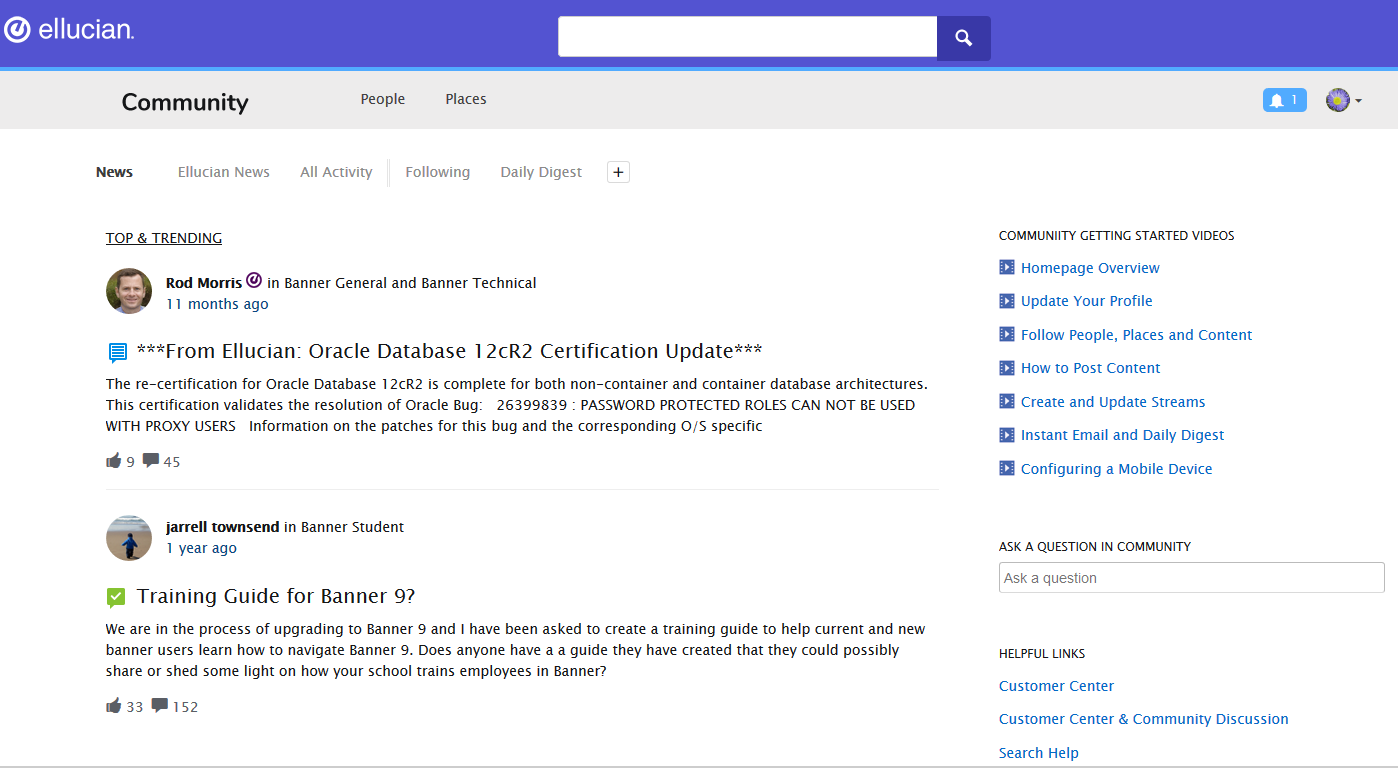Open Homepage Overview video link
This screenshot has height=768, width=1398.
pyautogui.click(x=1090, y=268)
